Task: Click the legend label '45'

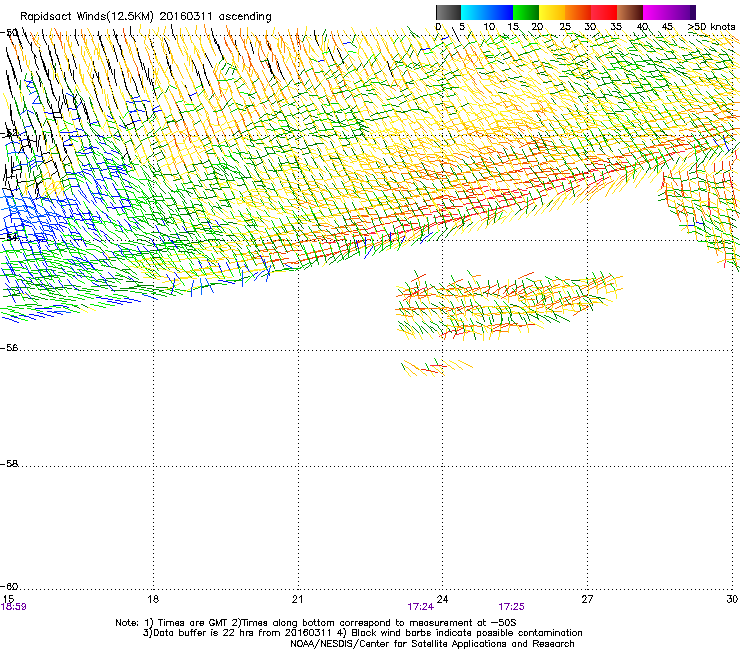Action: 667,27
